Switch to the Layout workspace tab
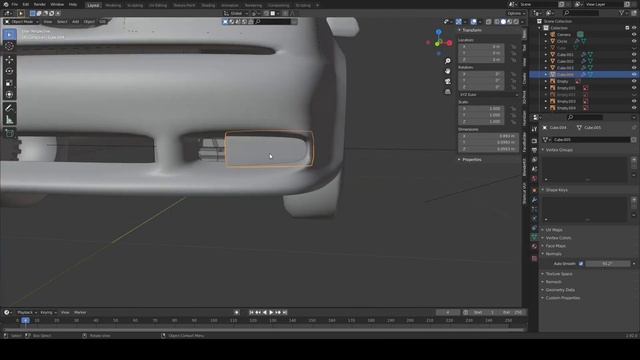Screen dimensions: 640x360 (x=93, y=5)
